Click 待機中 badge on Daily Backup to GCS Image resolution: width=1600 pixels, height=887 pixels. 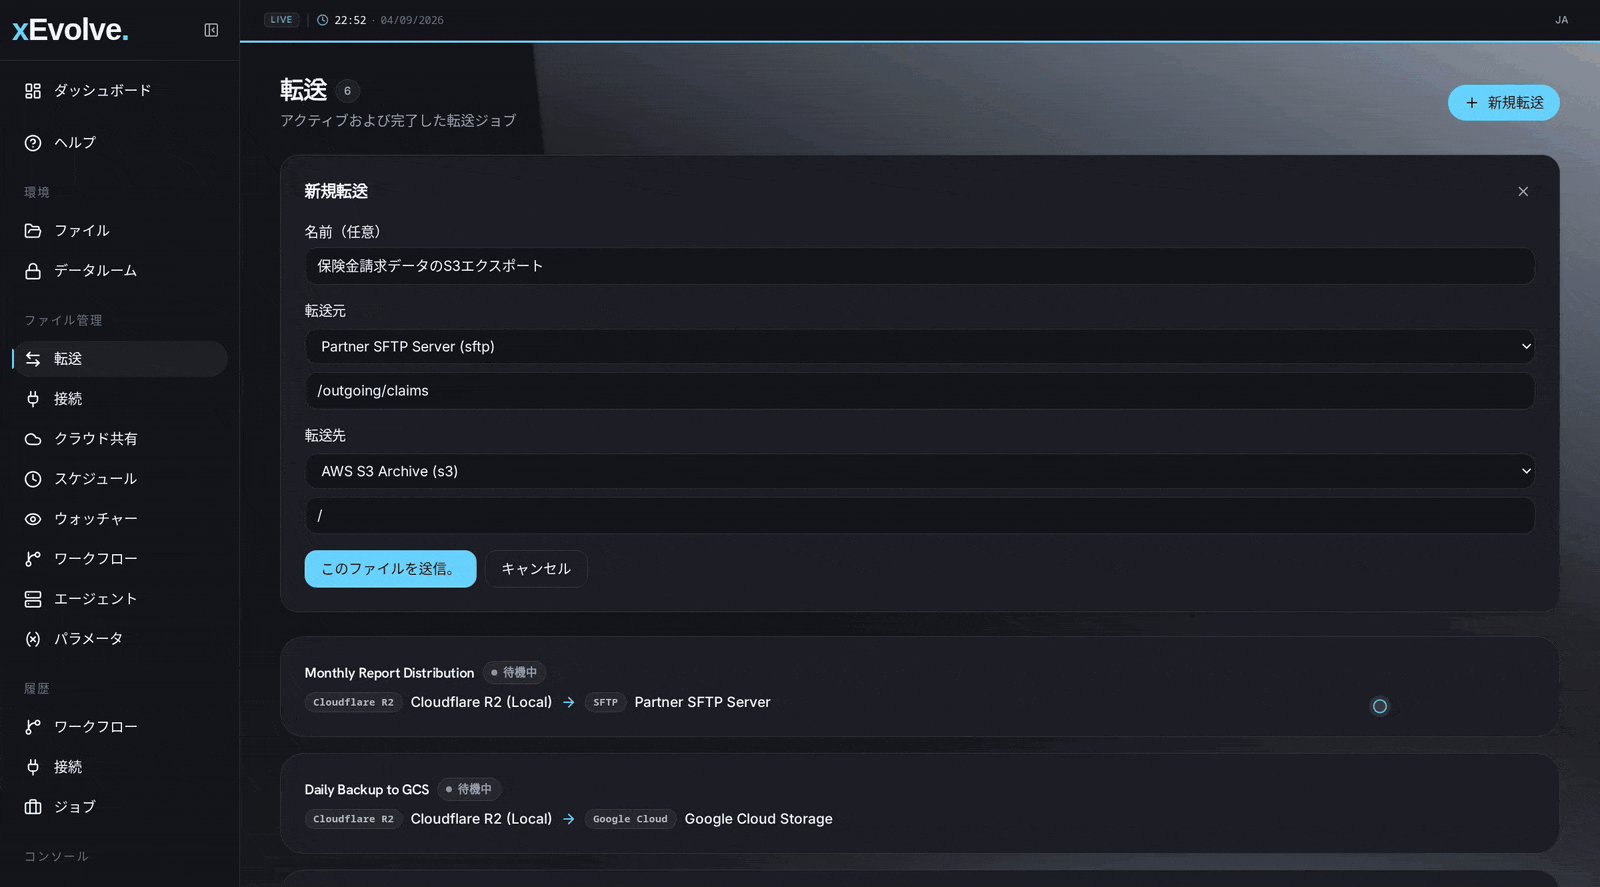pos(469,790)
